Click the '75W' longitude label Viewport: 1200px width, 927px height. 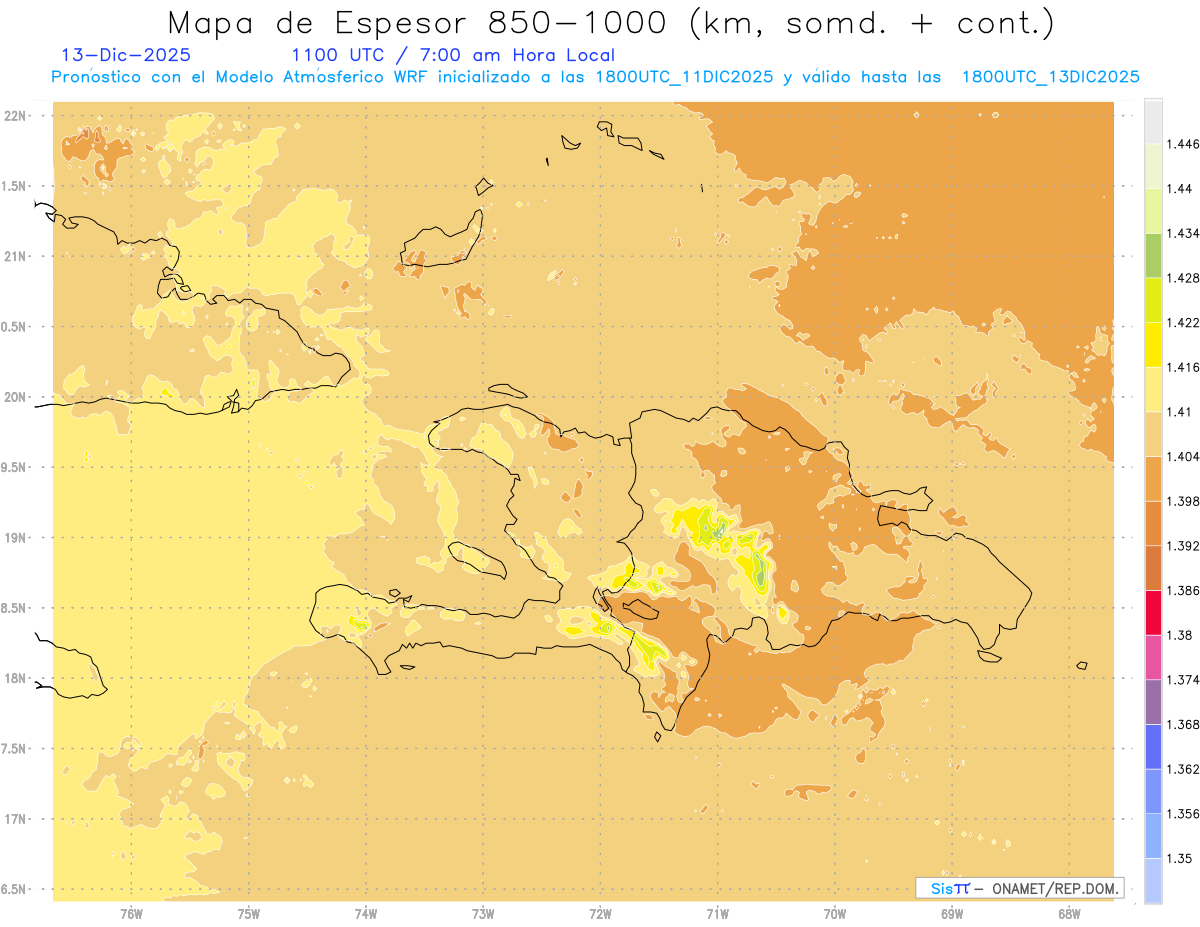[x=249, y=913]
